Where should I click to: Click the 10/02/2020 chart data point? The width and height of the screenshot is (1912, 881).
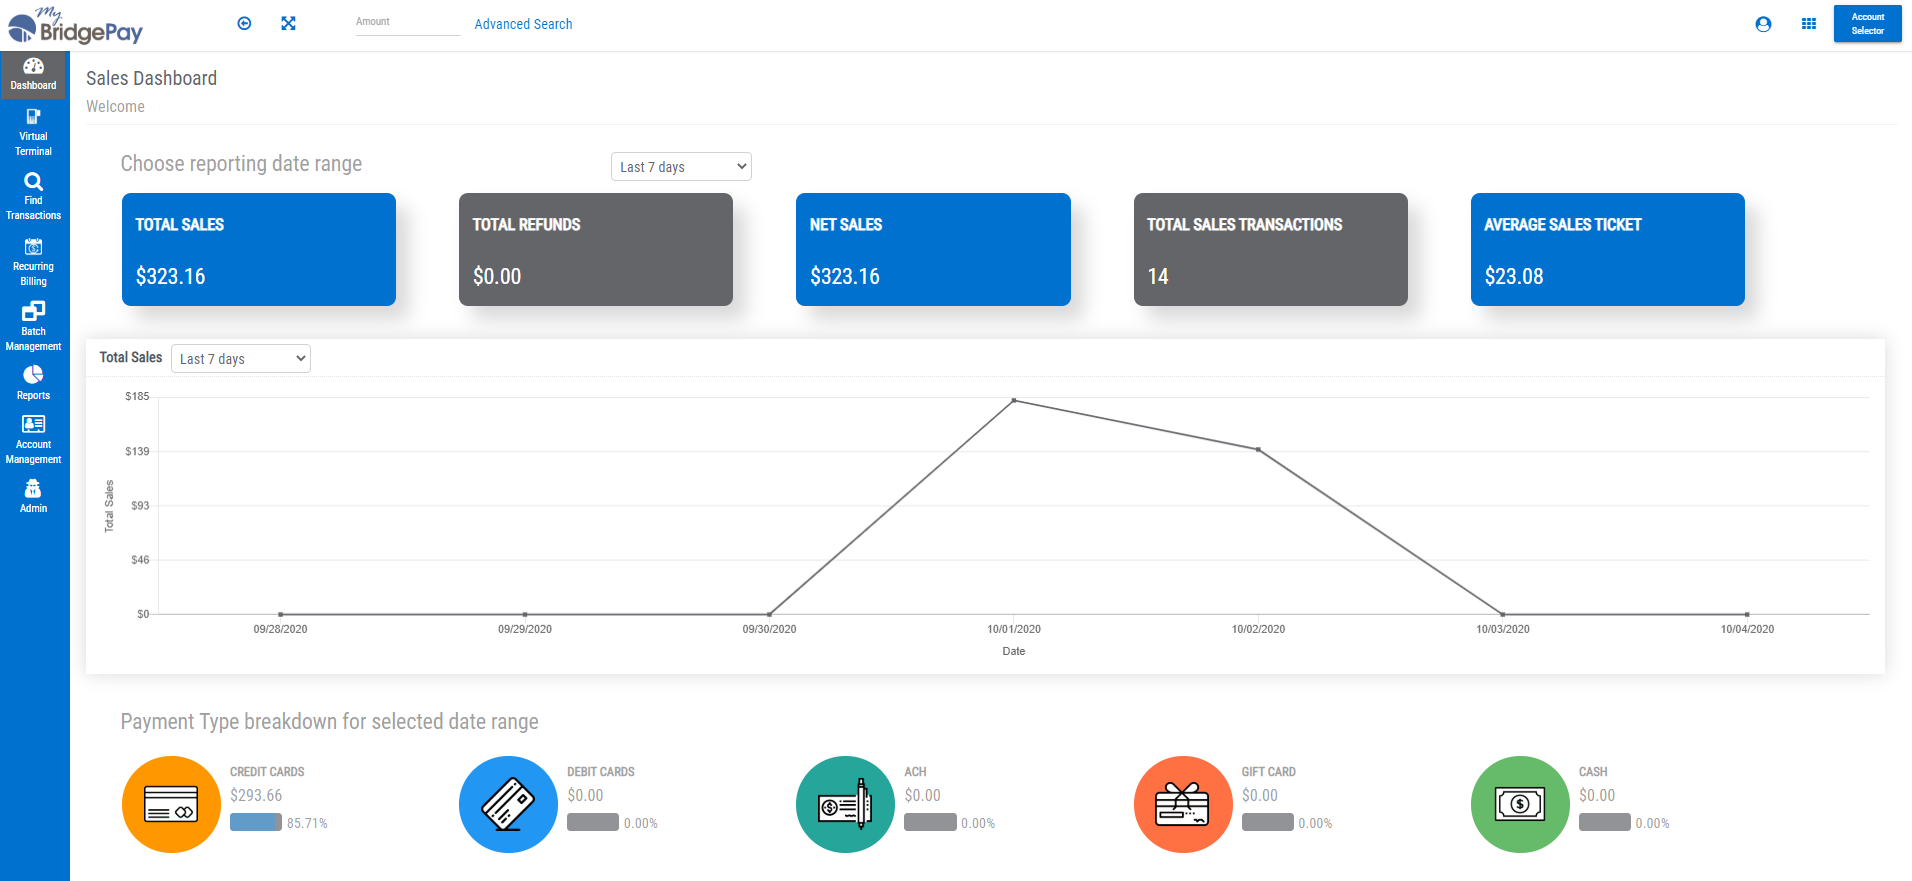pos(1258,450)
